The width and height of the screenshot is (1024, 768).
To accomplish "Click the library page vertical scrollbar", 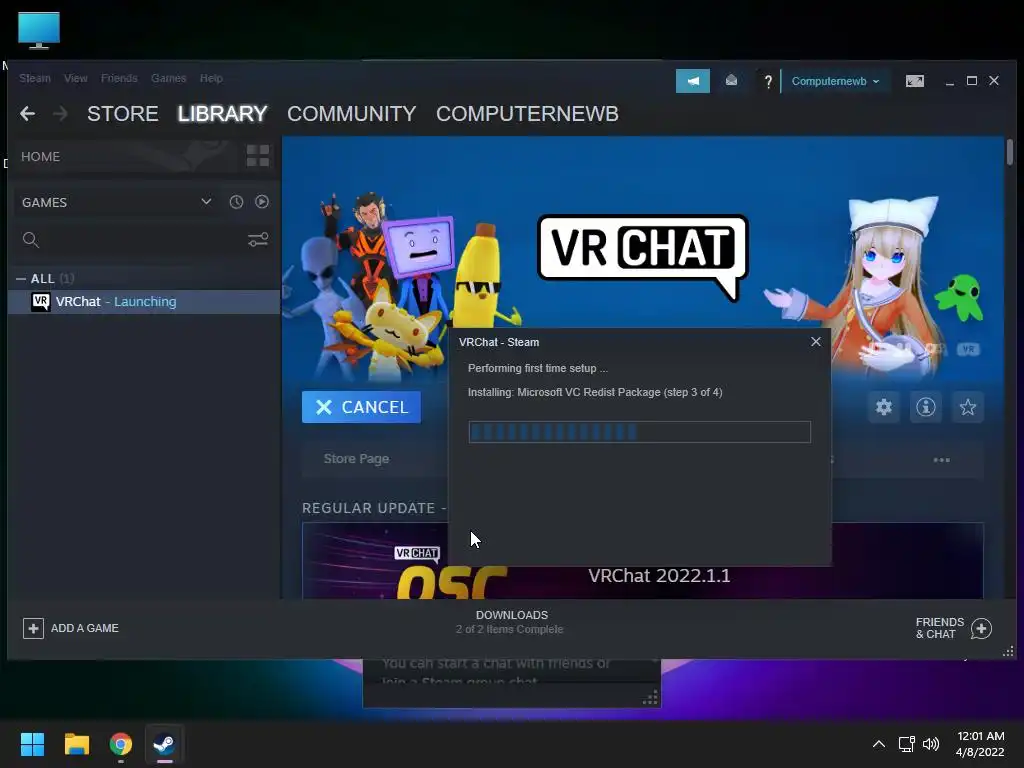I will 1010,152.
